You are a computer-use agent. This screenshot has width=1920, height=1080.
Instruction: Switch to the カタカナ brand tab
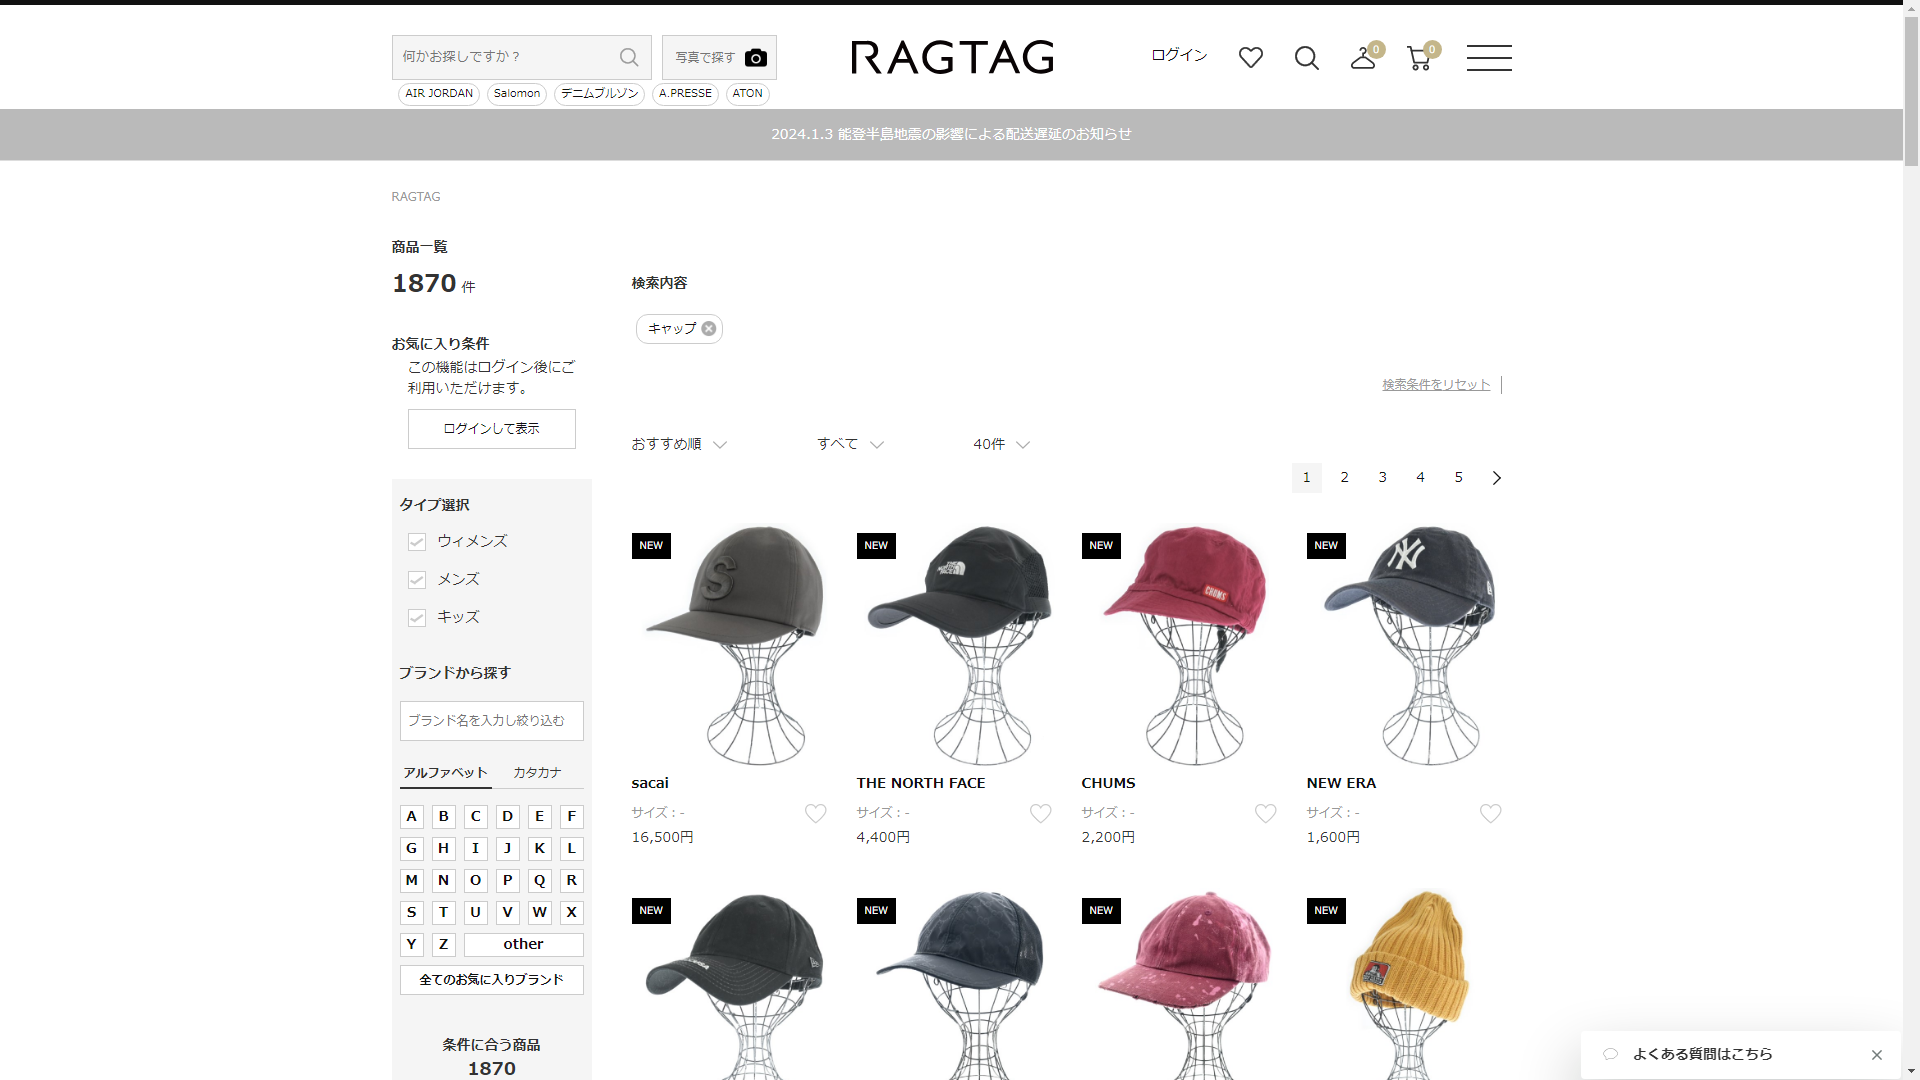point(537,773)
